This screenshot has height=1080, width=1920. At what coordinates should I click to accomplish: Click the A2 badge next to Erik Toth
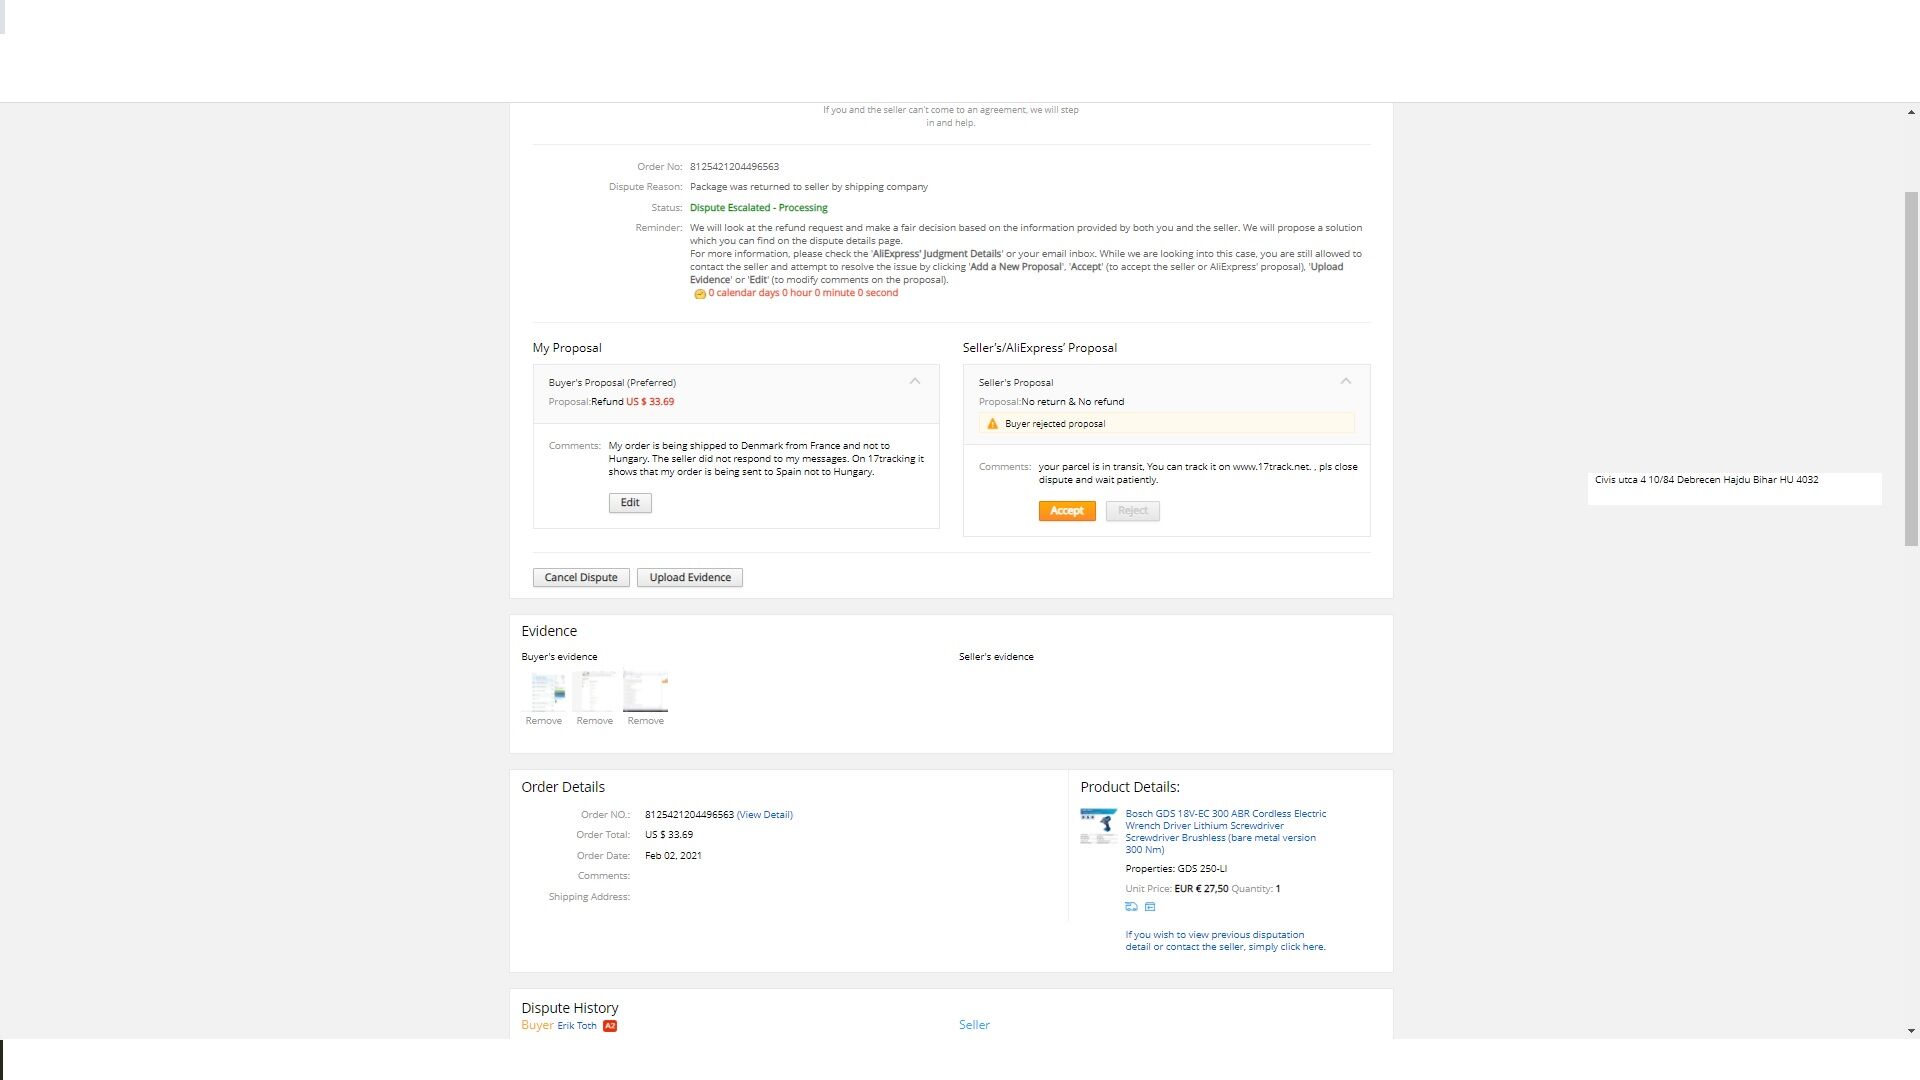(610, 1026)
